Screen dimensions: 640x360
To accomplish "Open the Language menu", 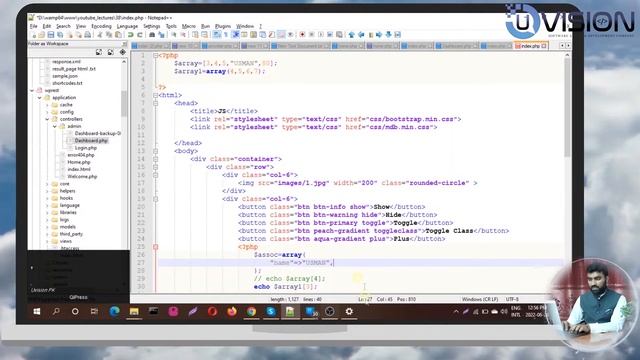I will point(127,26).
